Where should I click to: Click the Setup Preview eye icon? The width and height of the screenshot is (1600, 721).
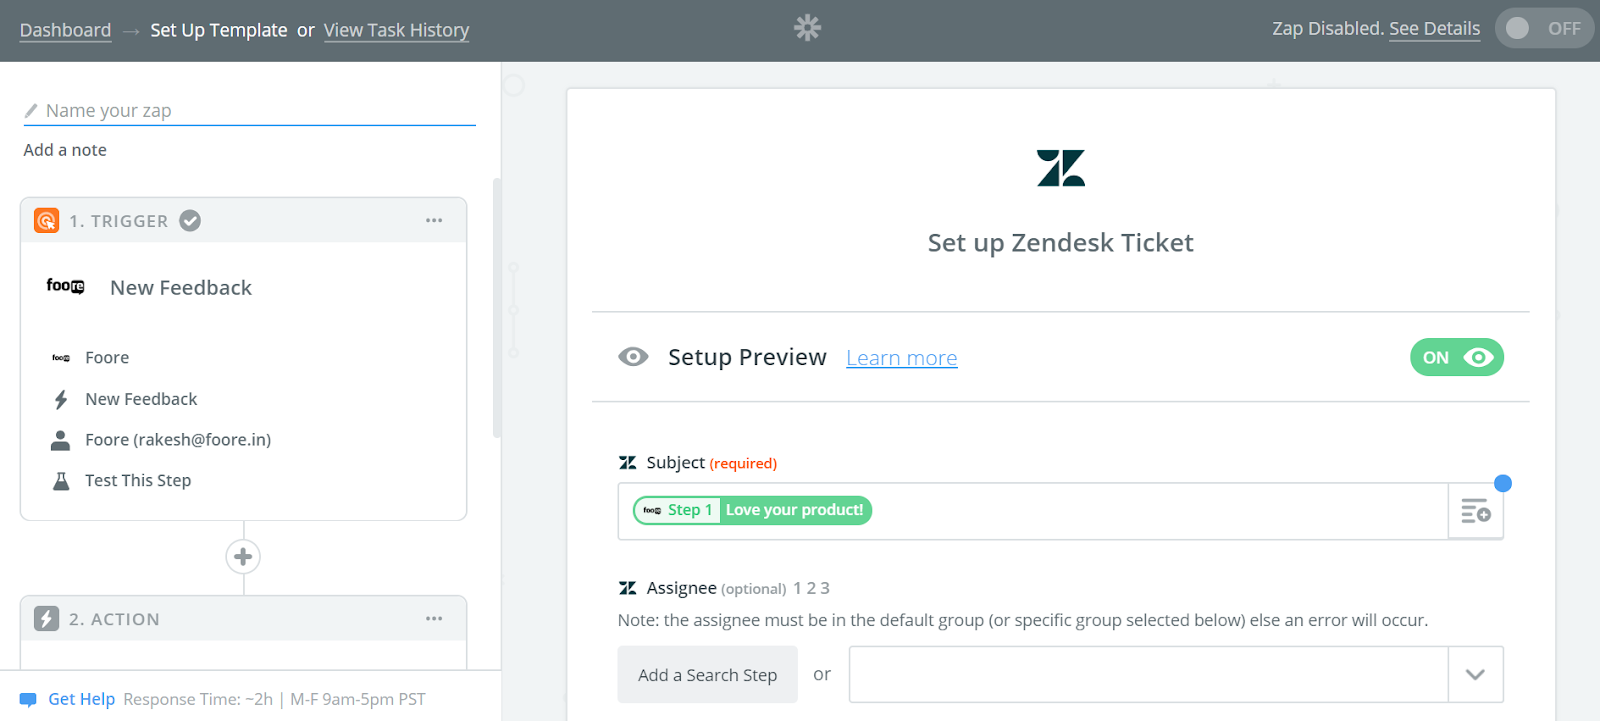[x=633, y=357]
